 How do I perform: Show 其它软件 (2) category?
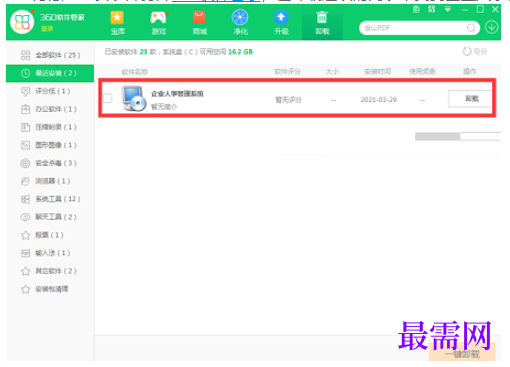pyautogui.click(x=50, y=271)
